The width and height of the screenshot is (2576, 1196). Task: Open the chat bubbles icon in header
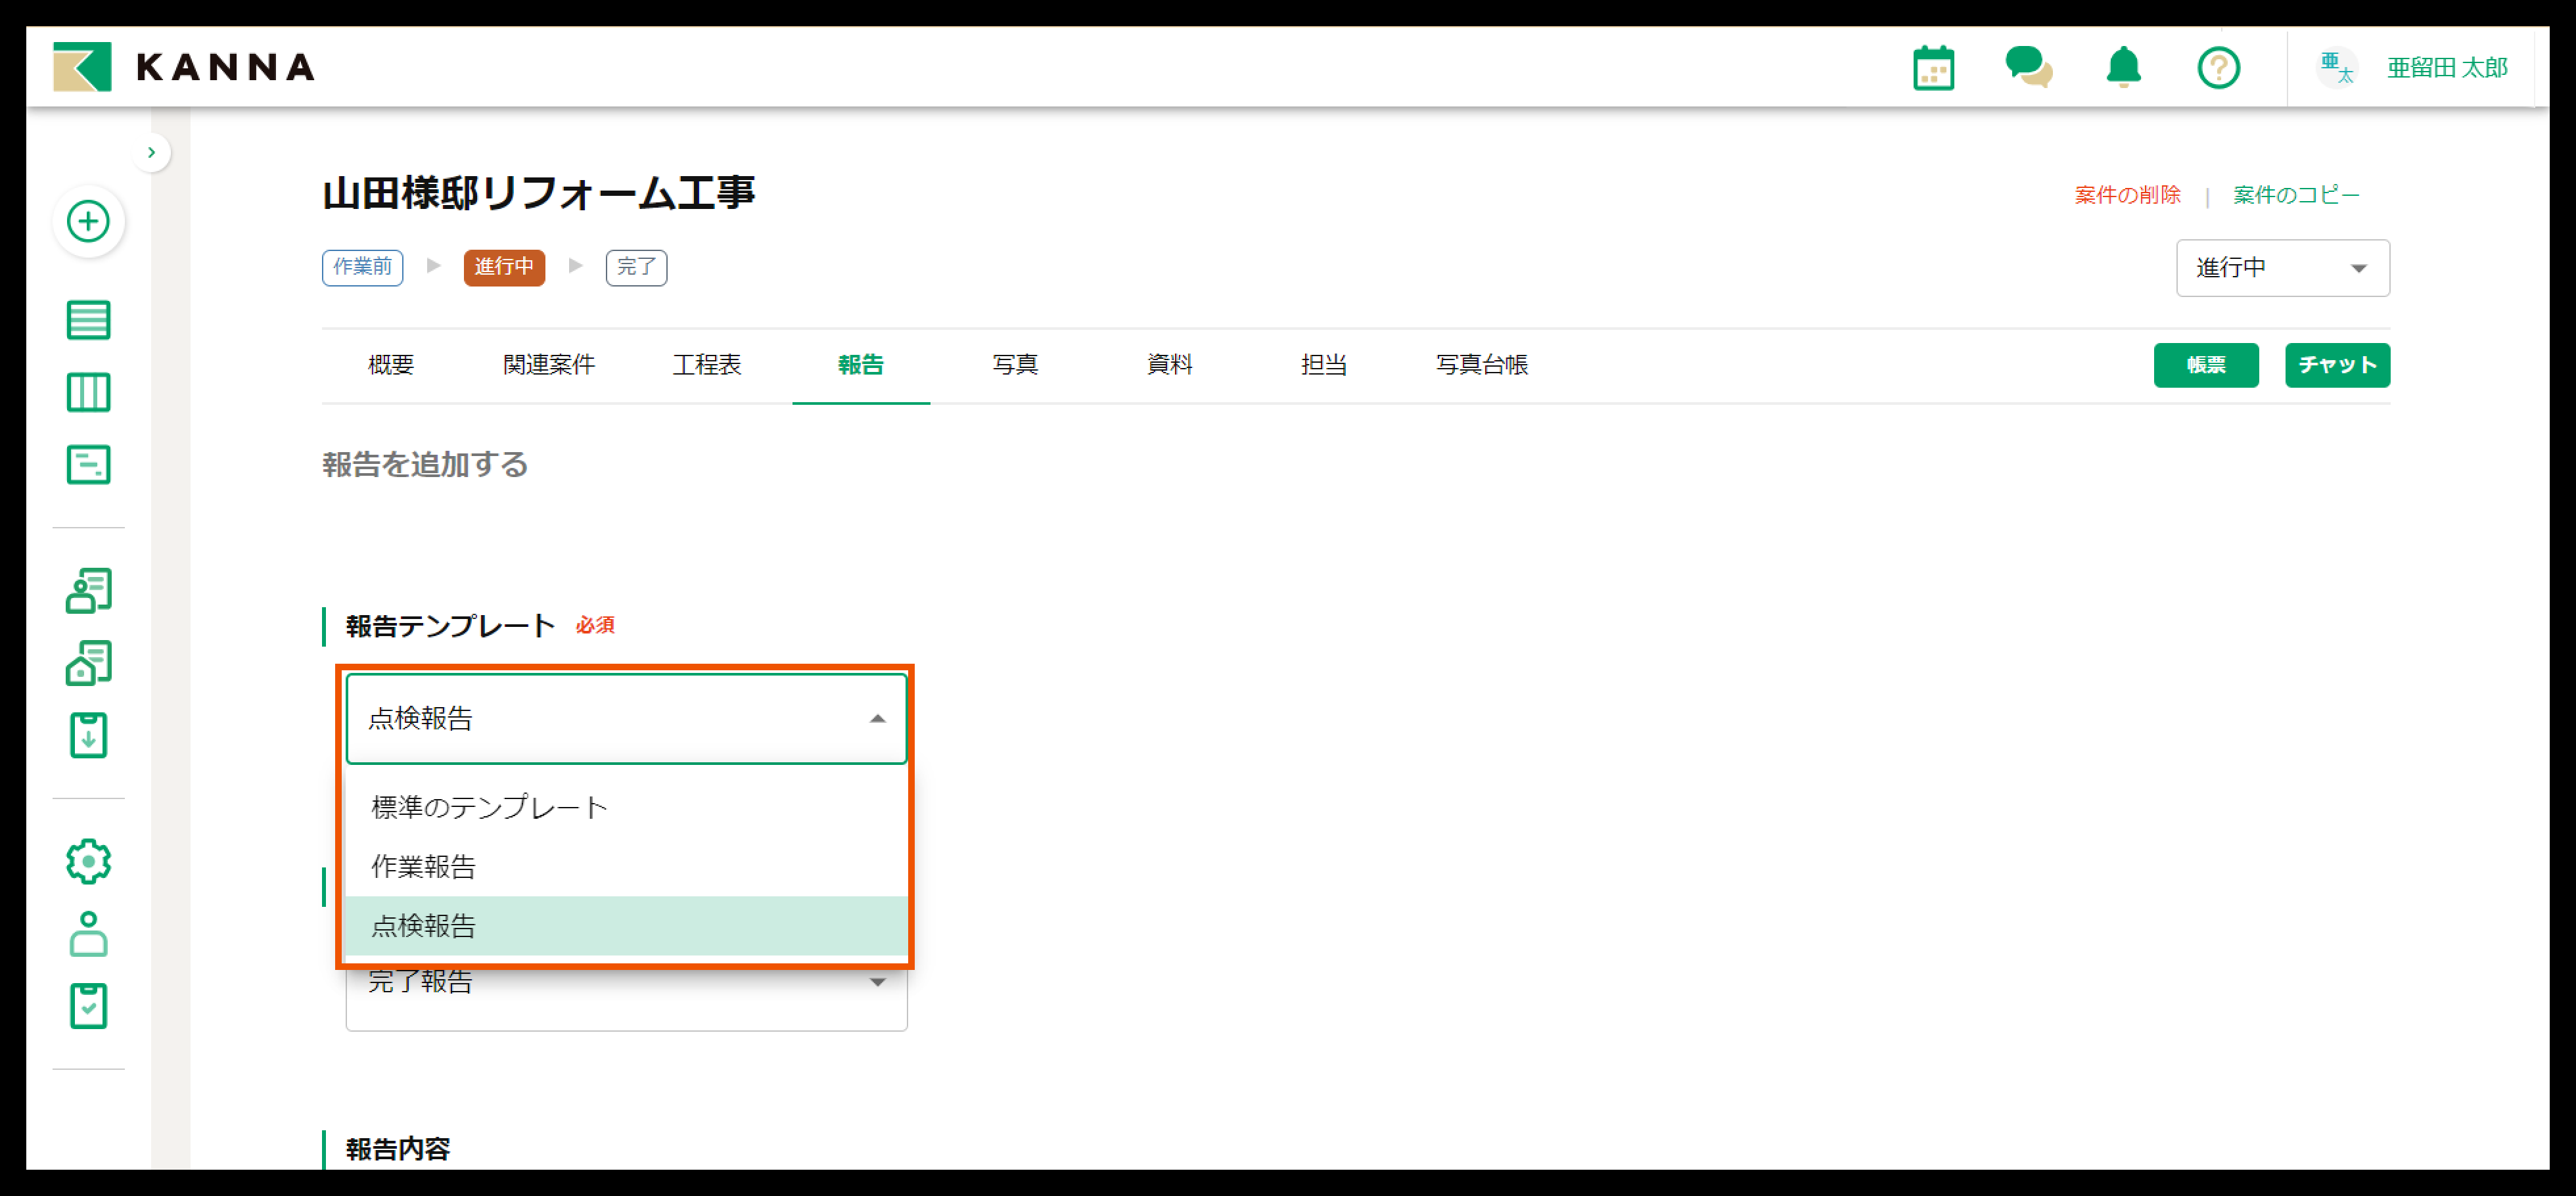[x=2028, y=68]
